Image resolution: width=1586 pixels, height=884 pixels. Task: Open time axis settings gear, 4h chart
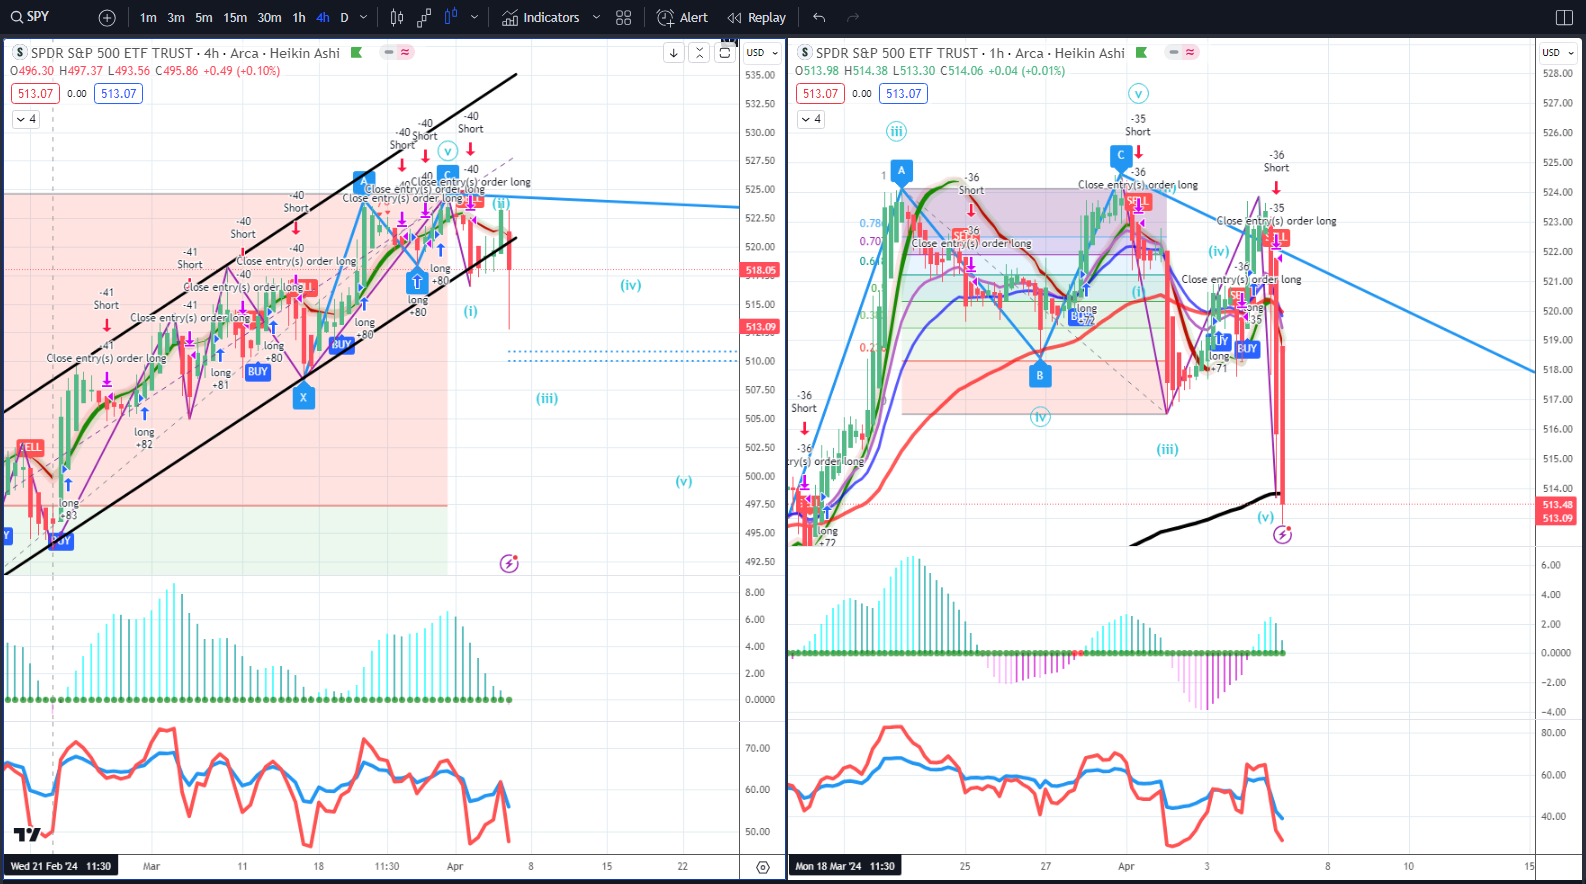pyautogui.click(x=763, y=867)
